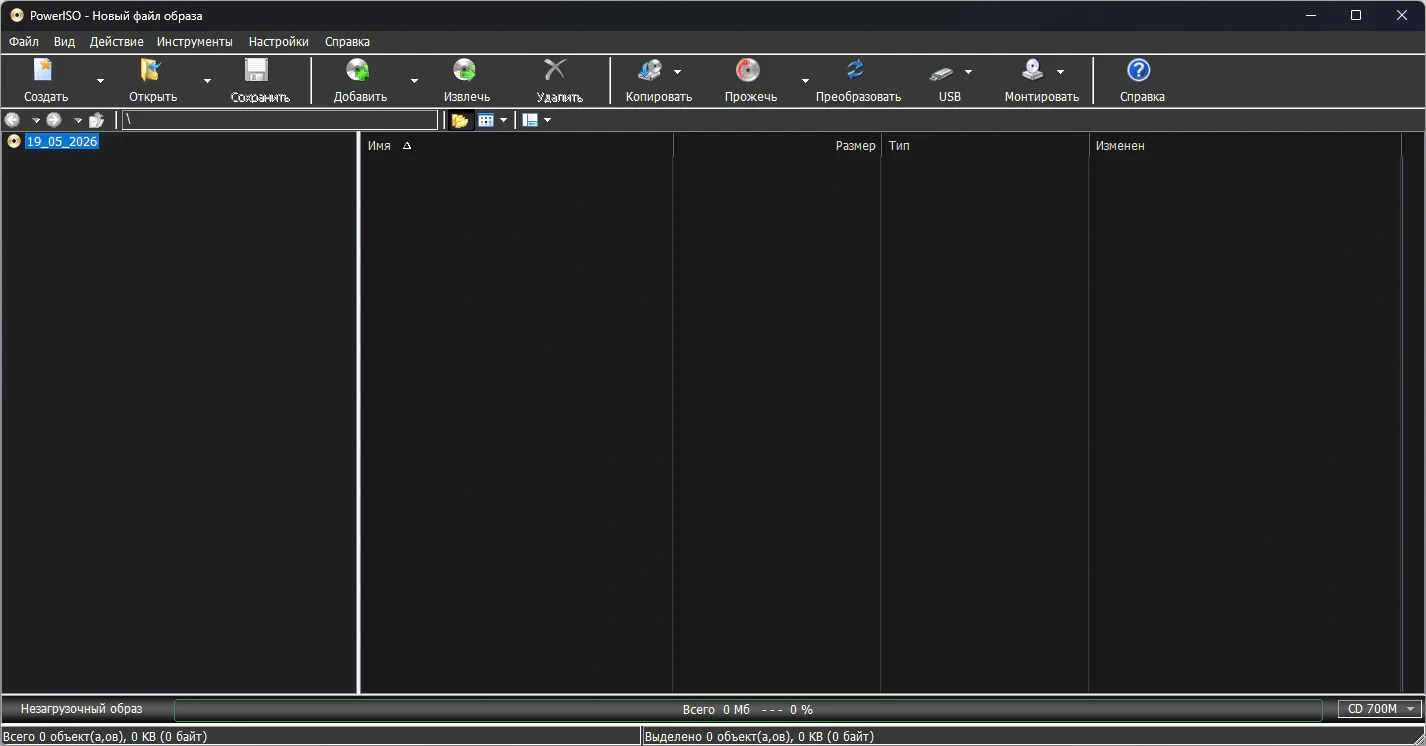Click the capacity bar showing Всего 0 Мб
The image size is (1426, 746).
748,710
